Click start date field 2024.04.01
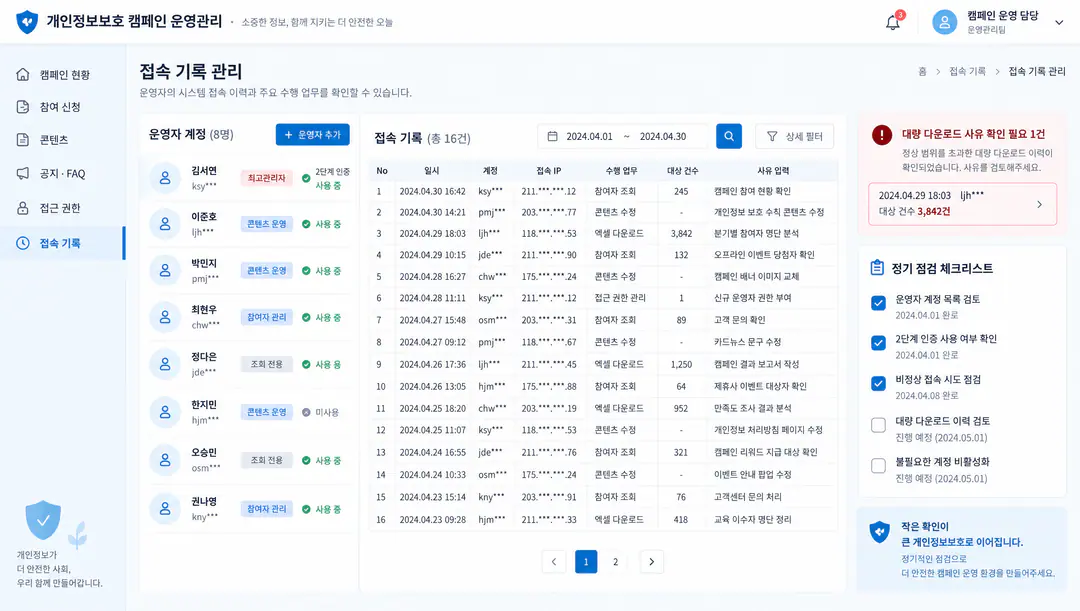 [x=590, y=136]
